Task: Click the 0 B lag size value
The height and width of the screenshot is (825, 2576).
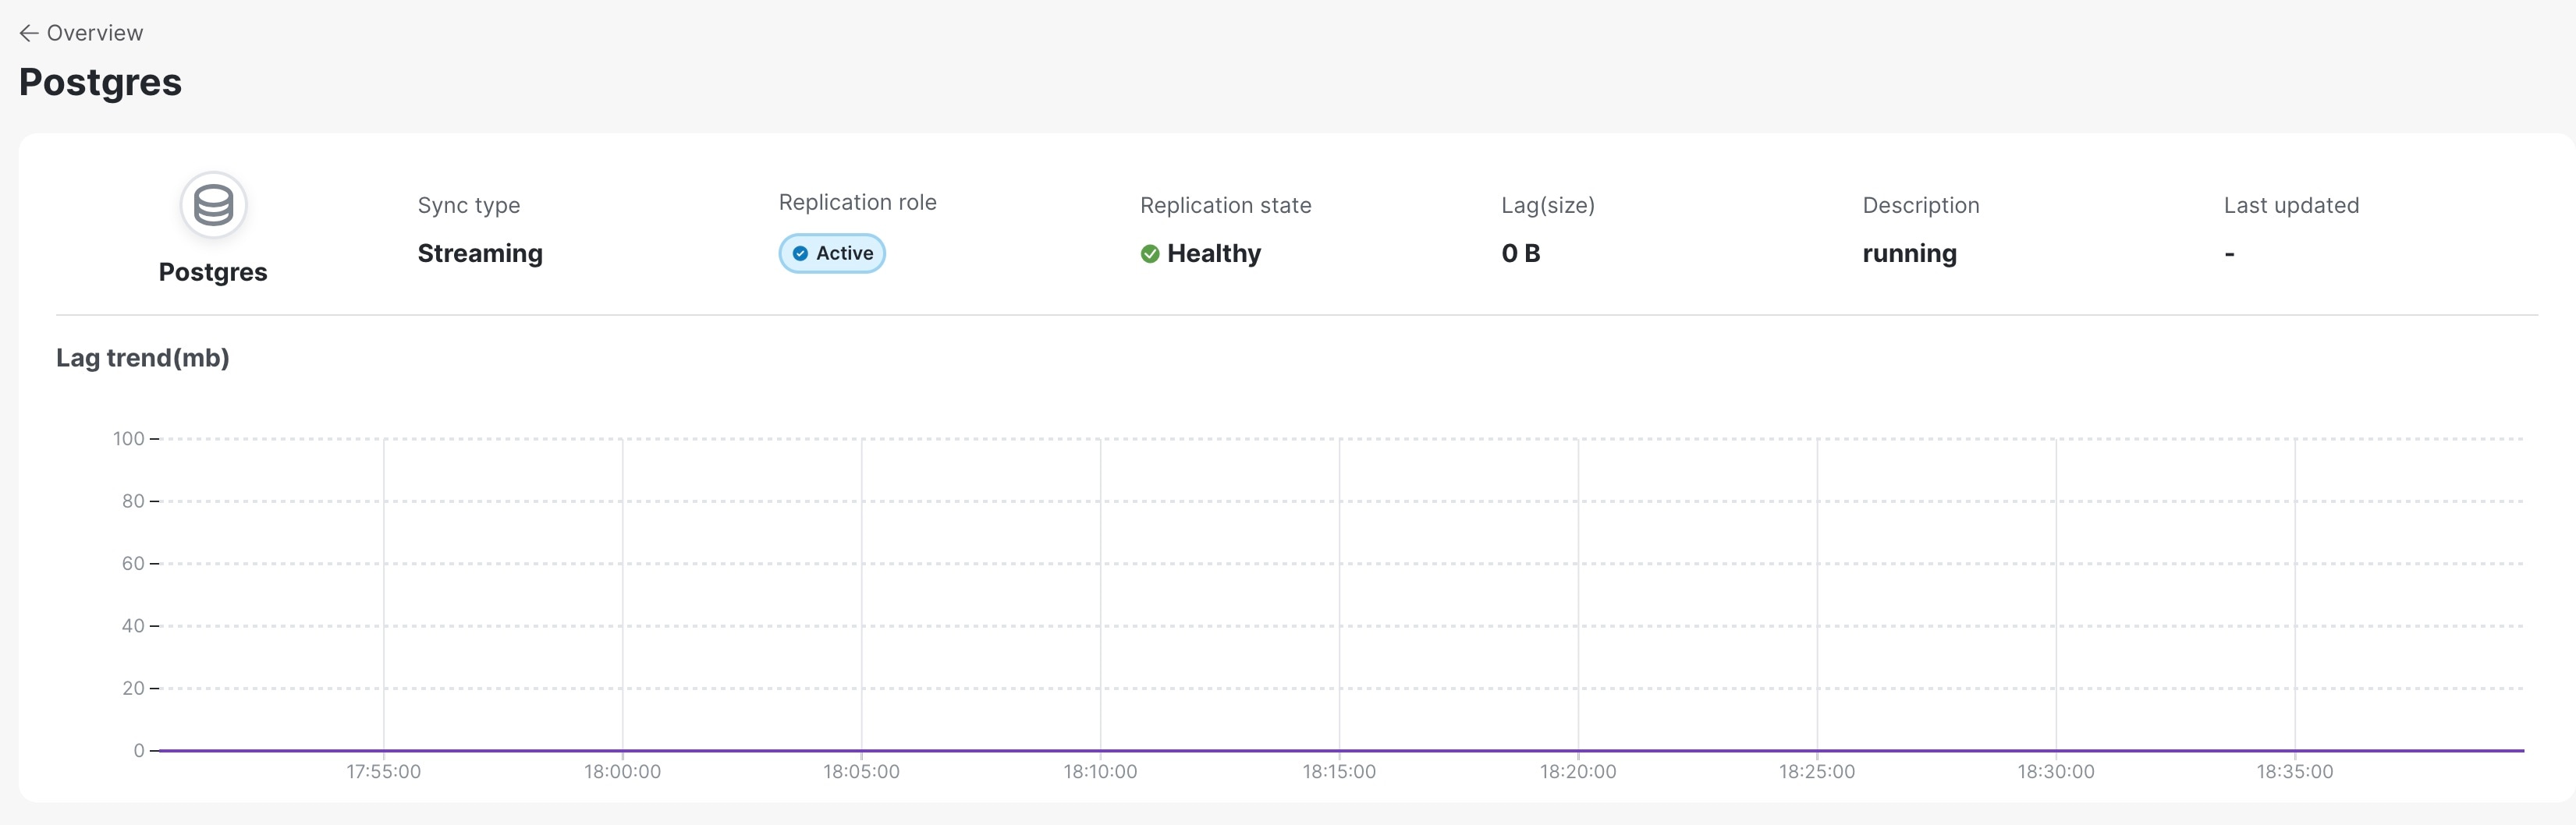Action: point(1520,253)
